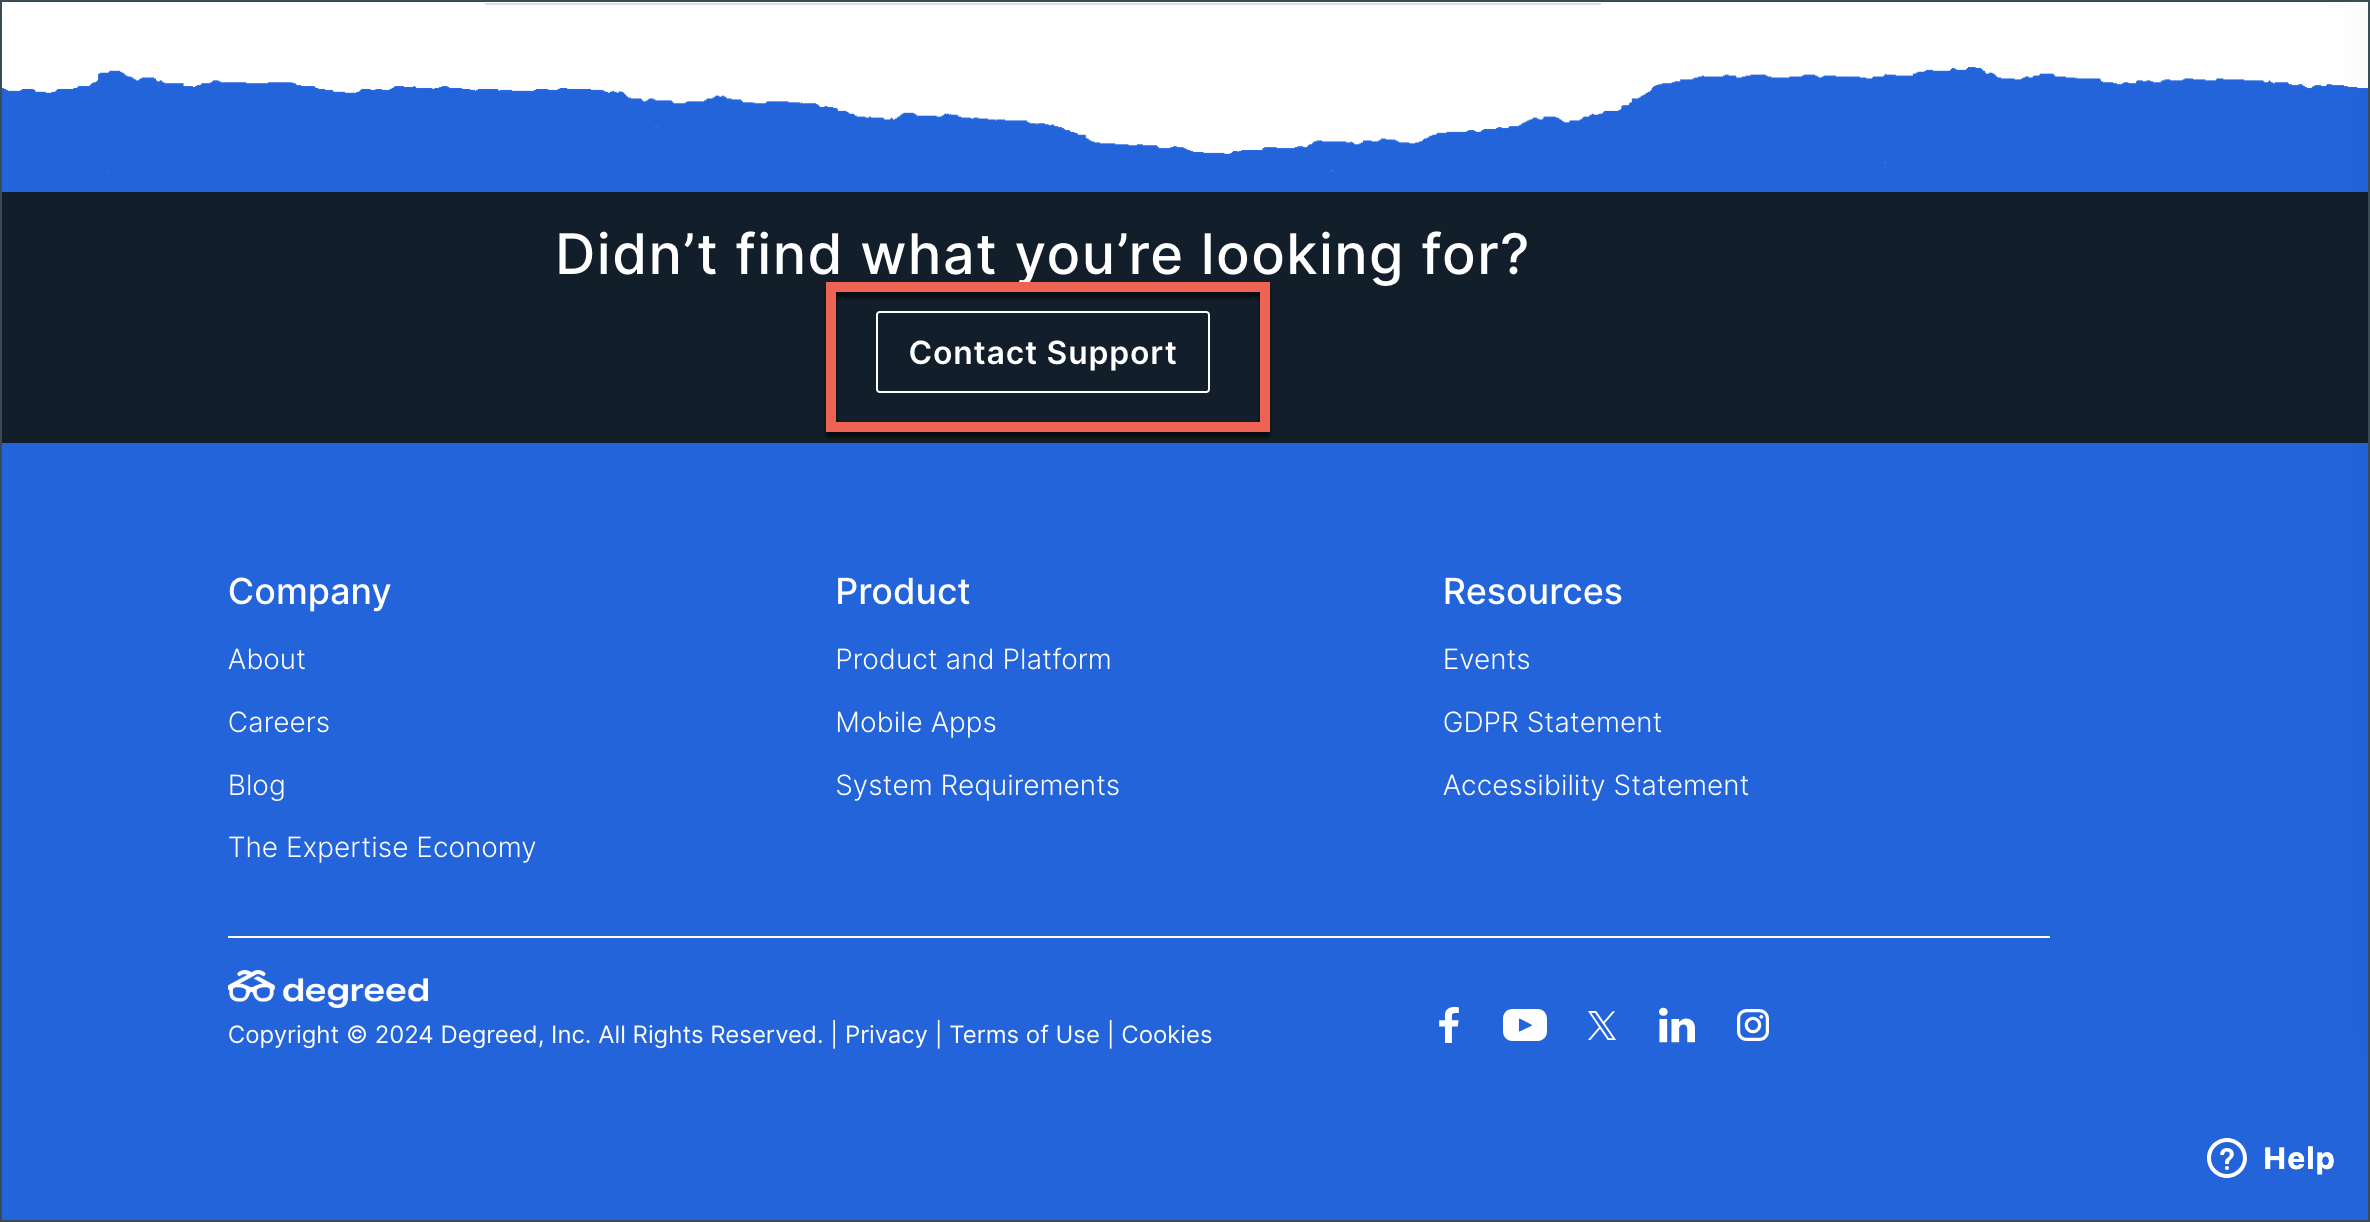Open the Cookies link
The height and width of the screenshot is (1222, 2370).
pyautogui.click(x=1166, y=1034)
